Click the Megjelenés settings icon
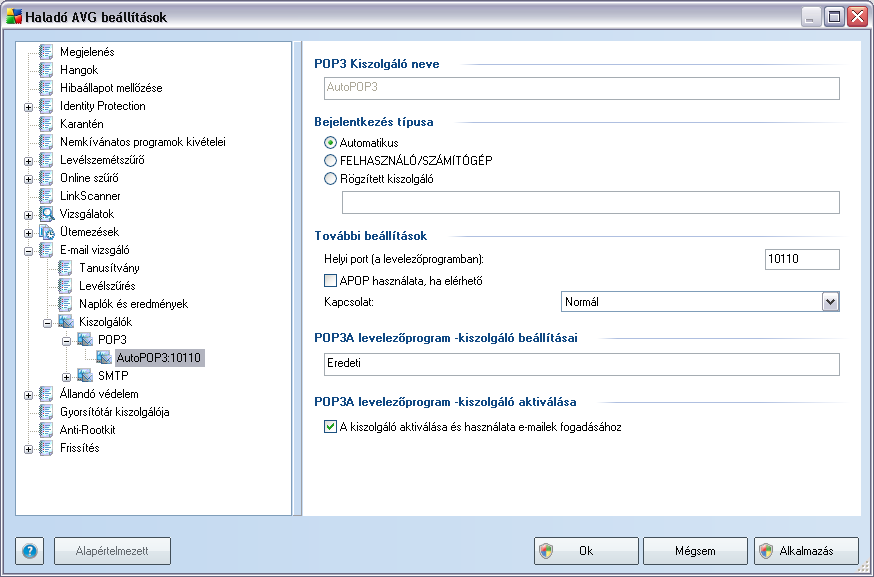Image resolution: width=874 pixels, height=577 pixels. (x=46, y=52)
